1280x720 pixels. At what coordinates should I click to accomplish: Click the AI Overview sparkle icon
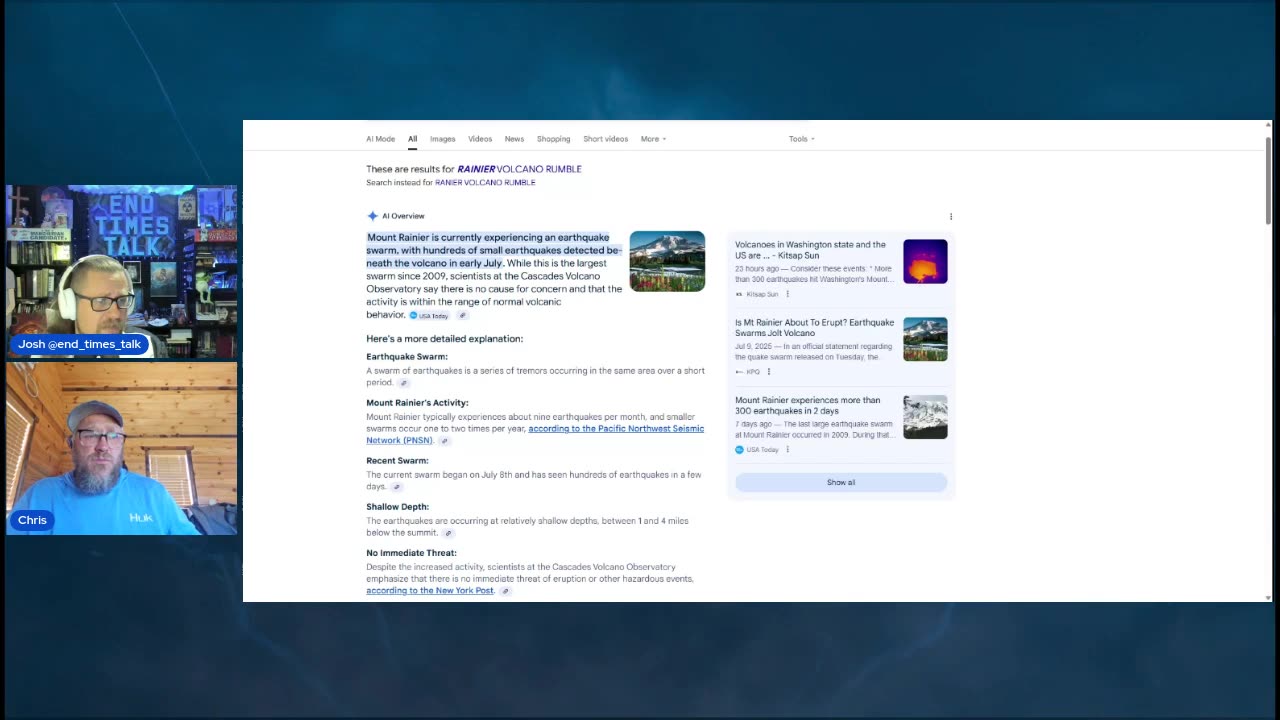[x=372, y=216]
